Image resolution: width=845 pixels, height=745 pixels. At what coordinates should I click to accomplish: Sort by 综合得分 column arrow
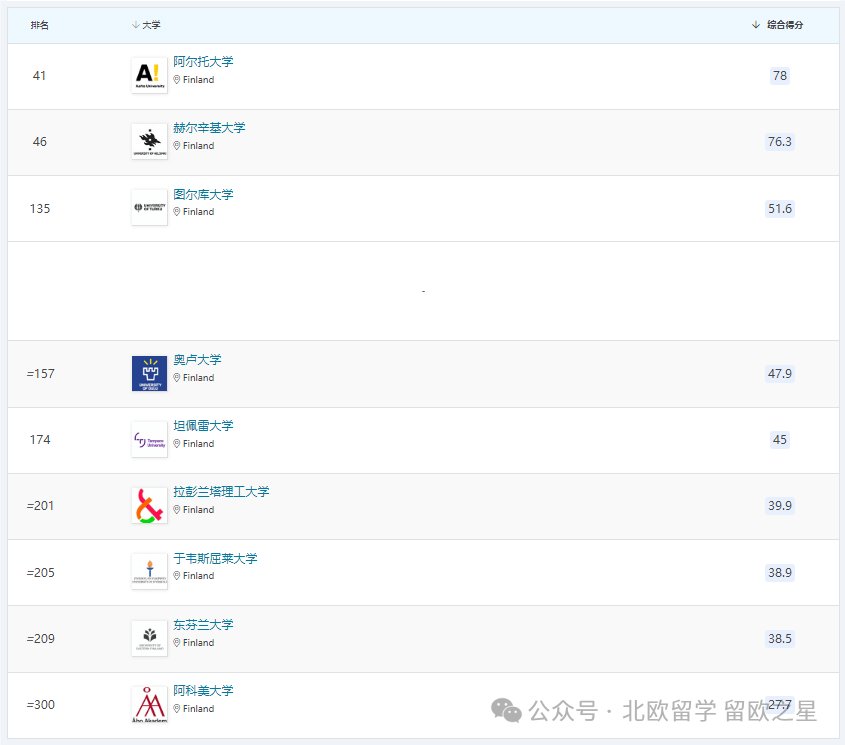coord(756,25)
